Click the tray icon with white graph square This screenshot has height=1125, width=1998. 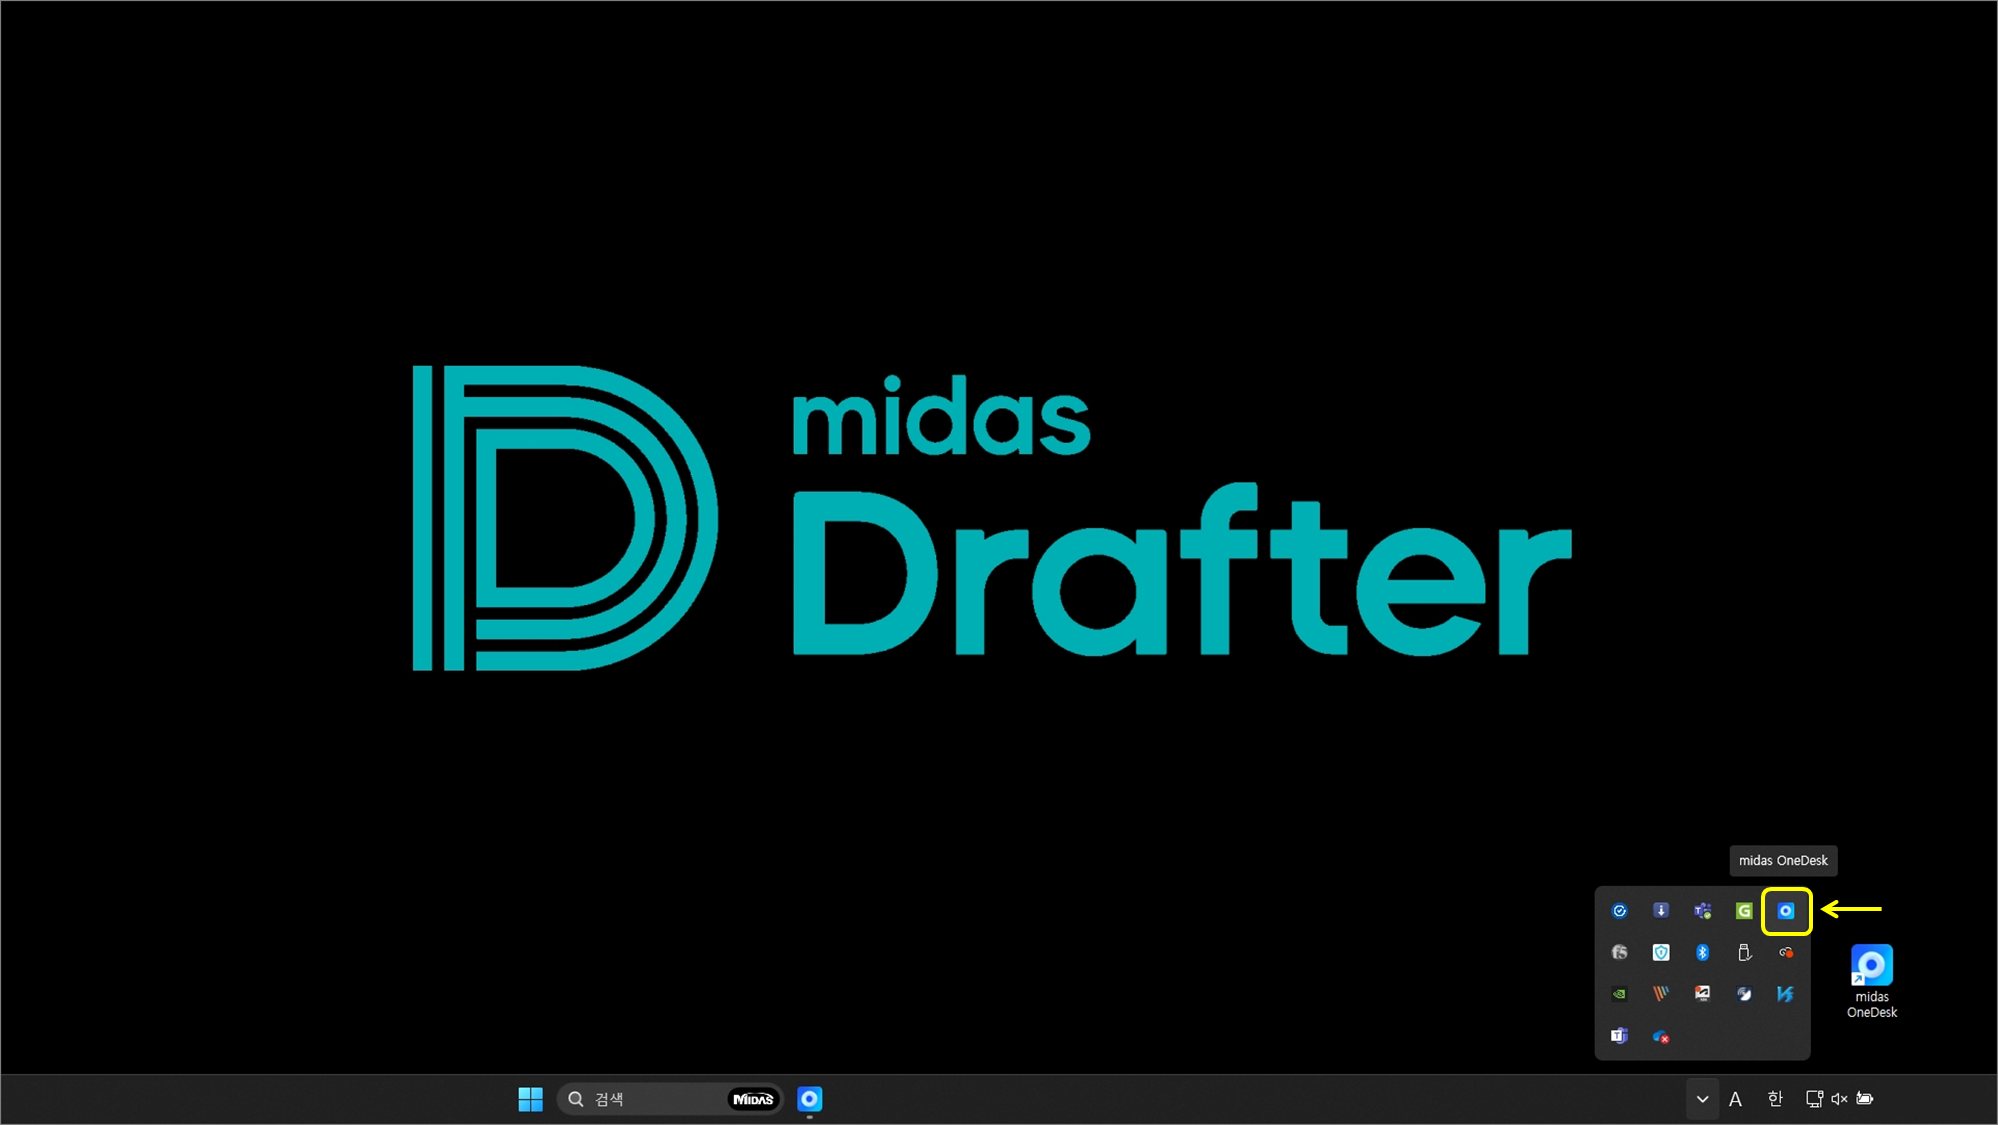coord(1703,993)
